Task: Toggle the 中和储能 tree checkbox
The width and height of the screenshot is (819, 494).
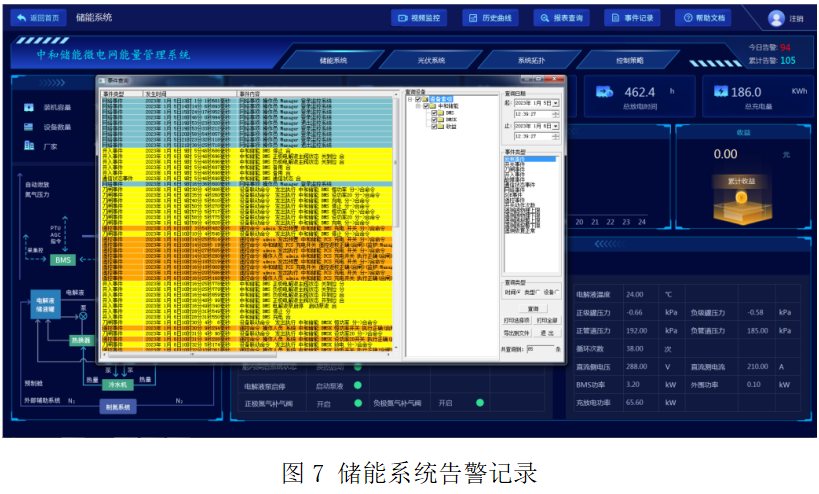Action: (x=426, y=106)
